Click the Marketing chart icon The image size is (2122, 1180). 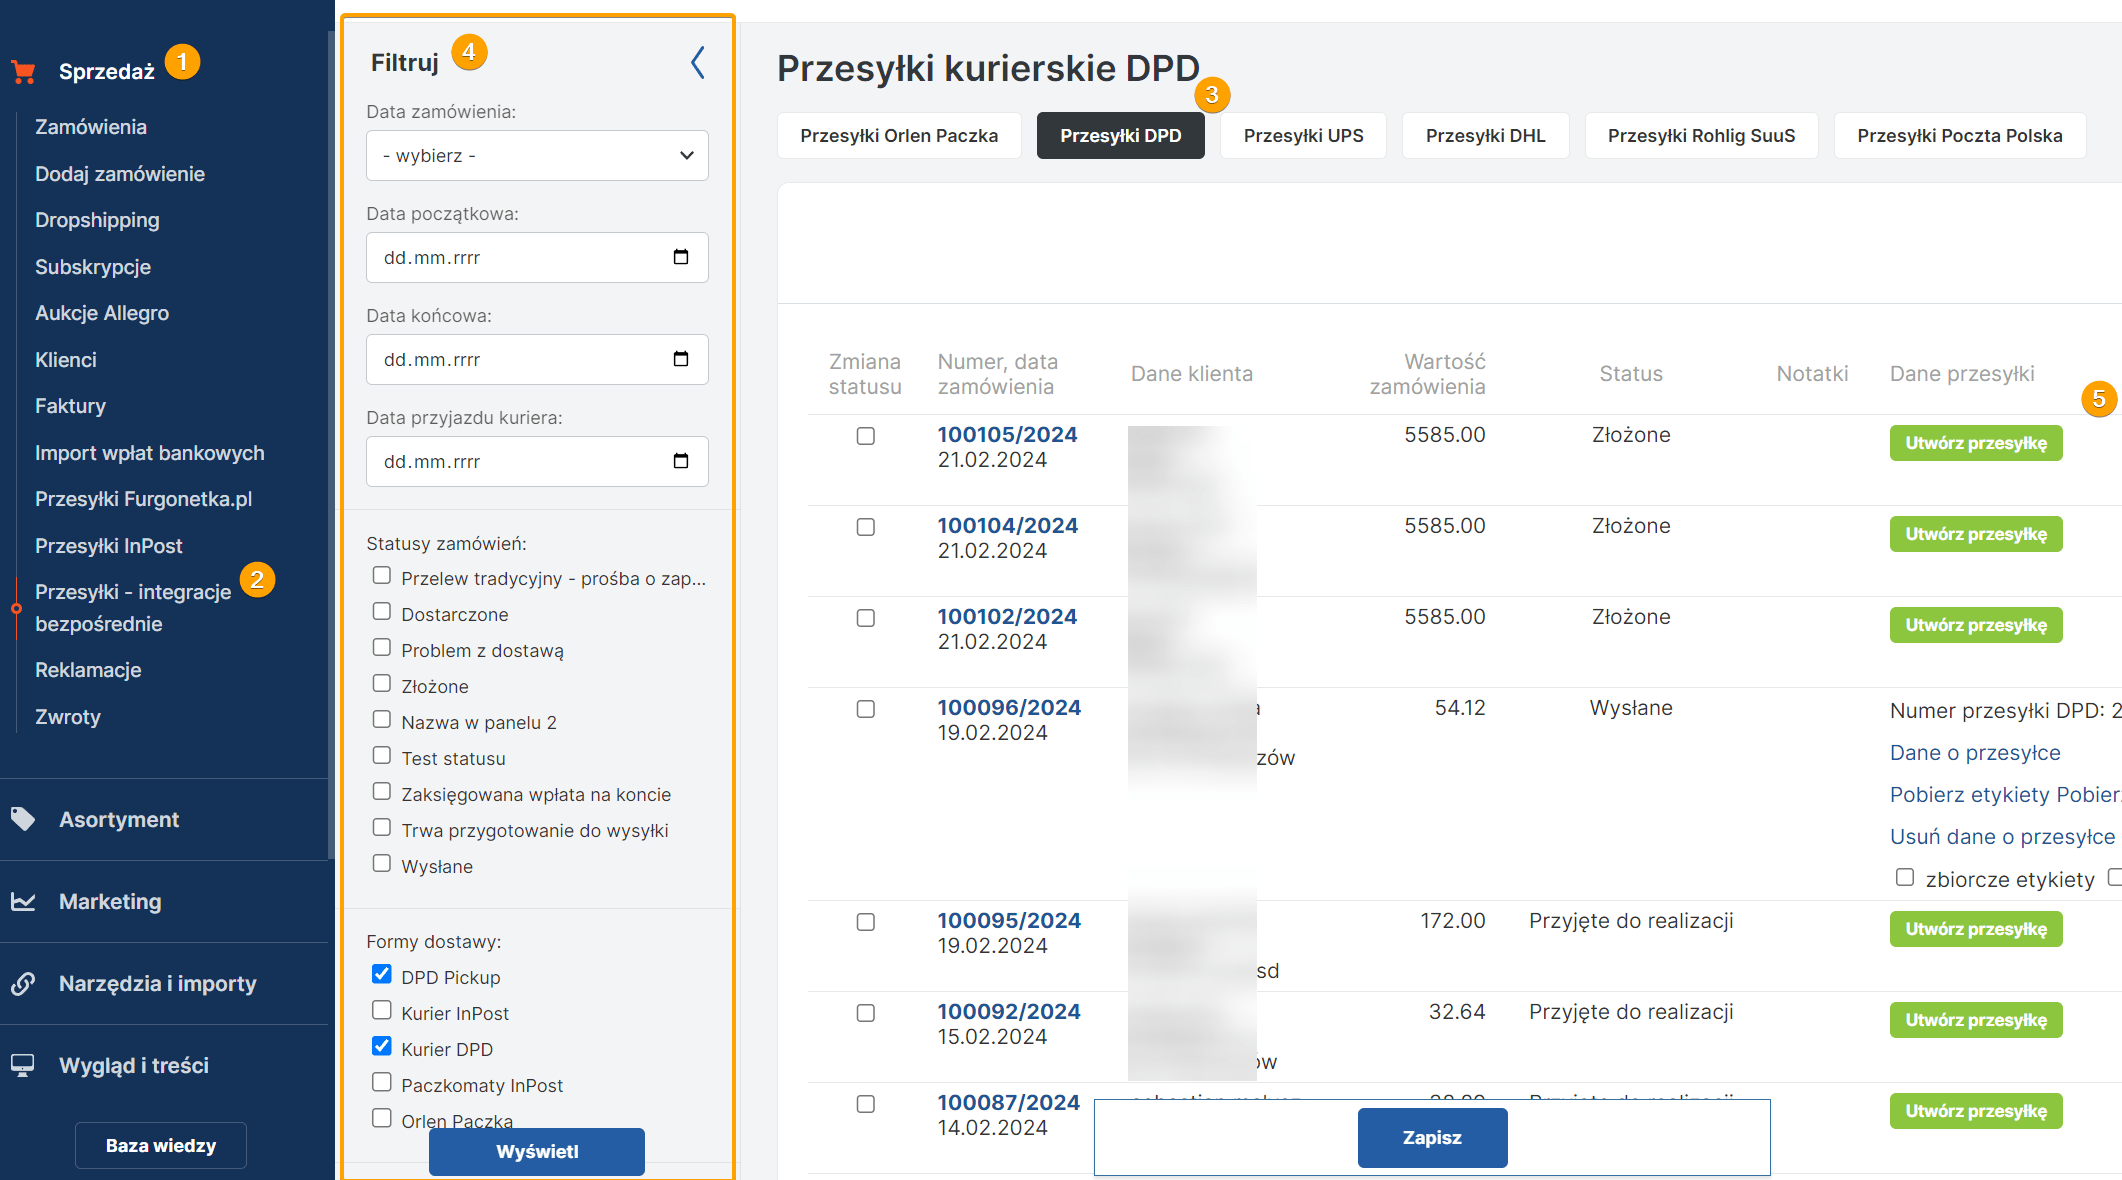pos(23,901)
